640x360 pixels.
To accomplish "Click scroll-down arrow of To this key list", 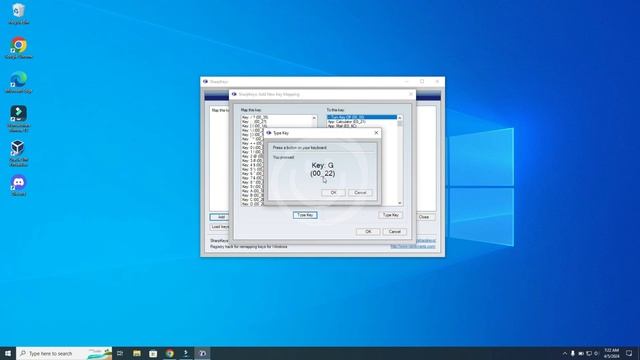I will (400, 203).
